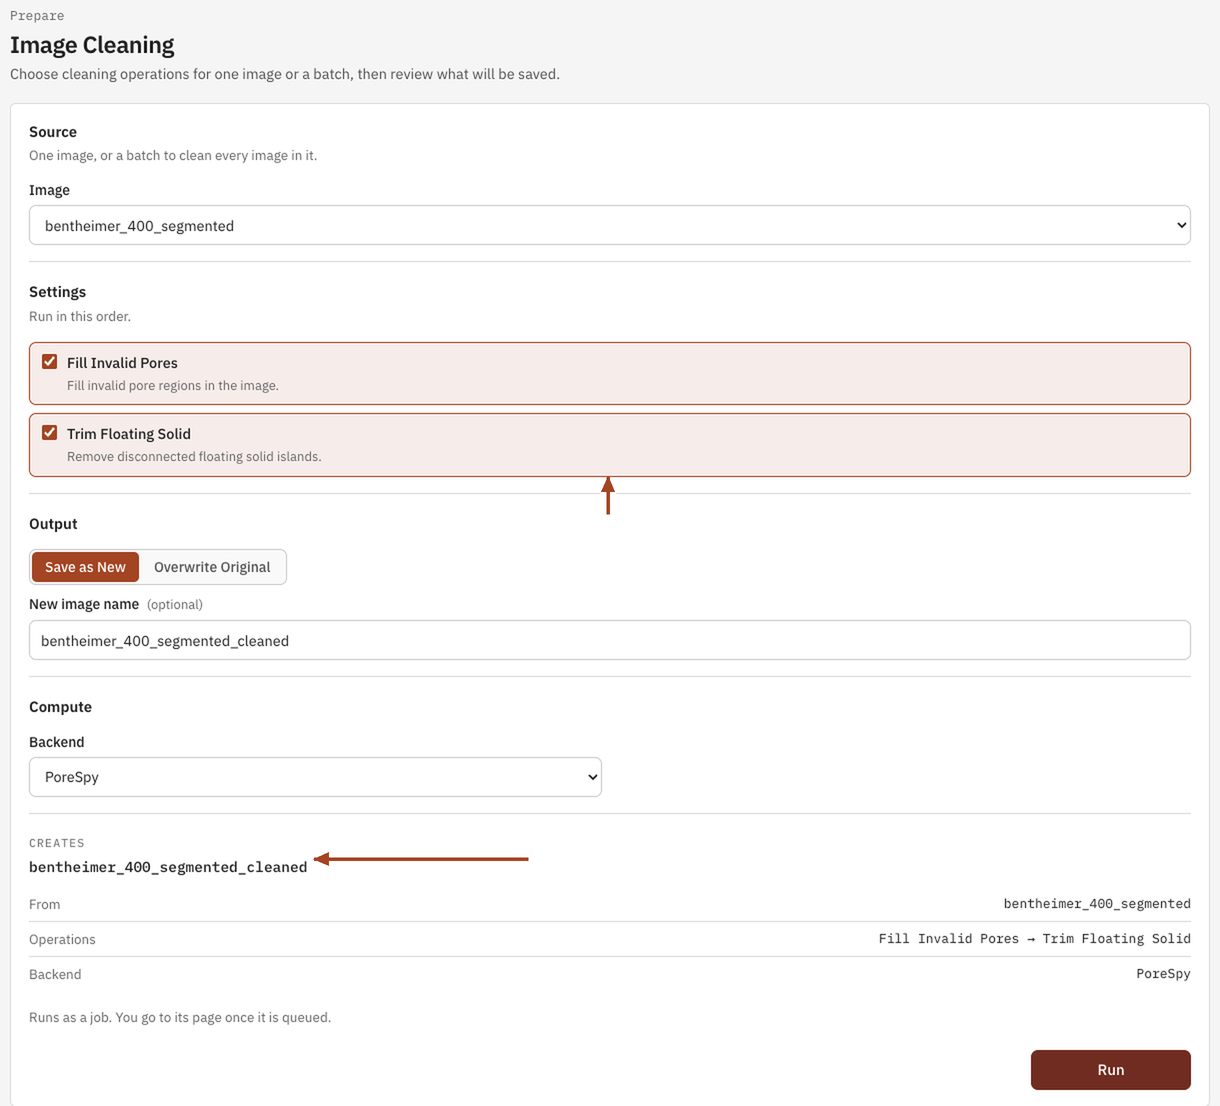
Task: Start the cleaning job with Run
Action: pyautogui.click(x=1110, y=1069)
